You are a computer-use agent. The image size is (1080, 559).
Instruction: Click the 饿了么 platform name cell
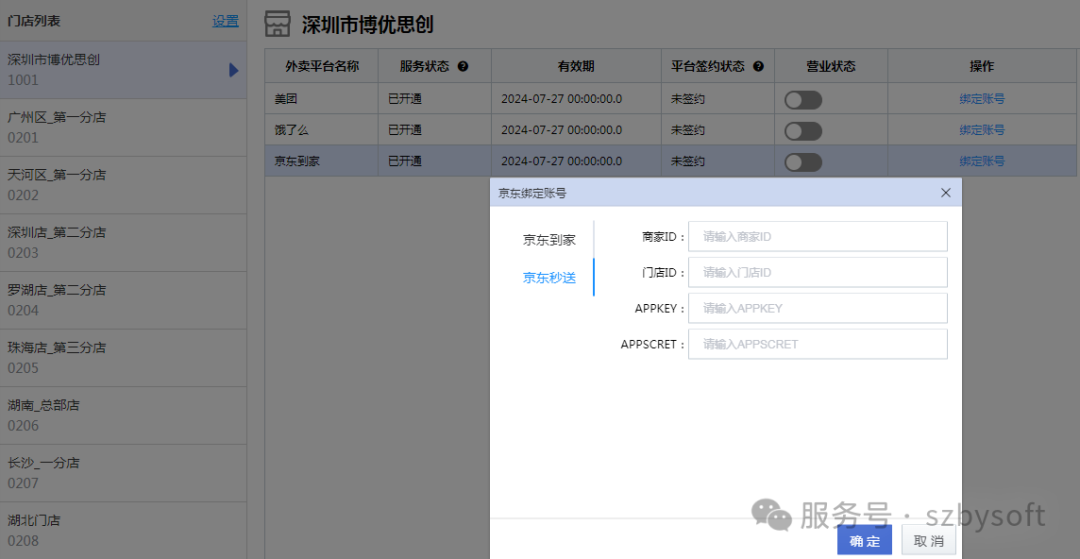(x=322, y=129)
